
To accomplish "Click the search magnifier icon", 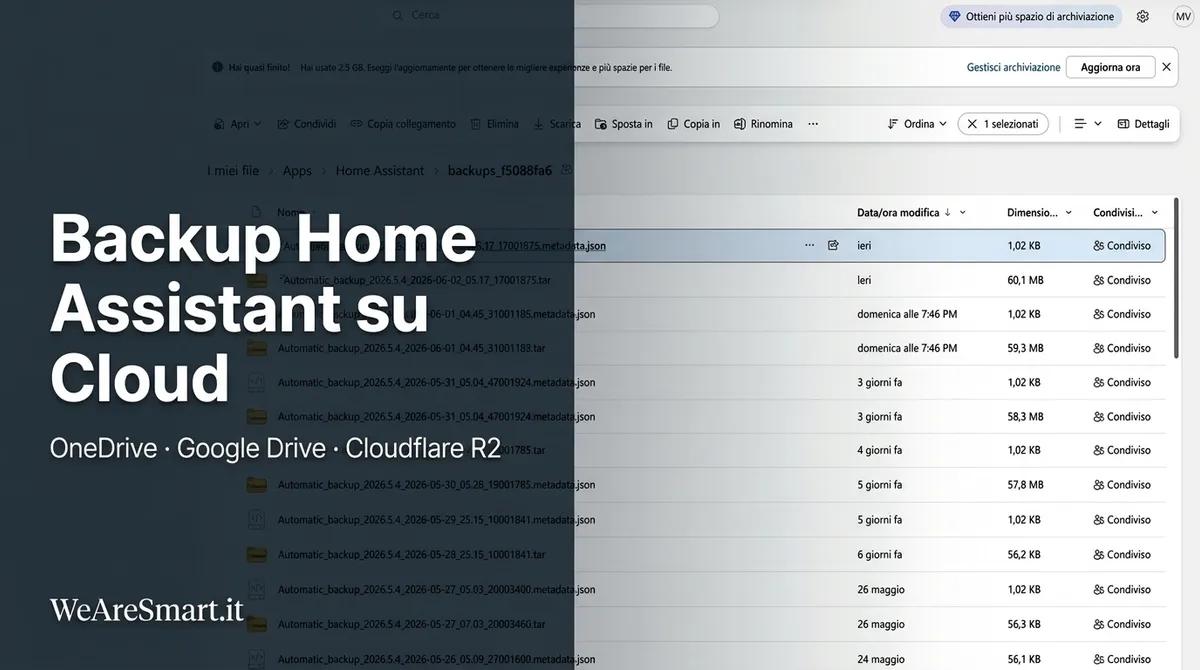I will coord(398,16).
